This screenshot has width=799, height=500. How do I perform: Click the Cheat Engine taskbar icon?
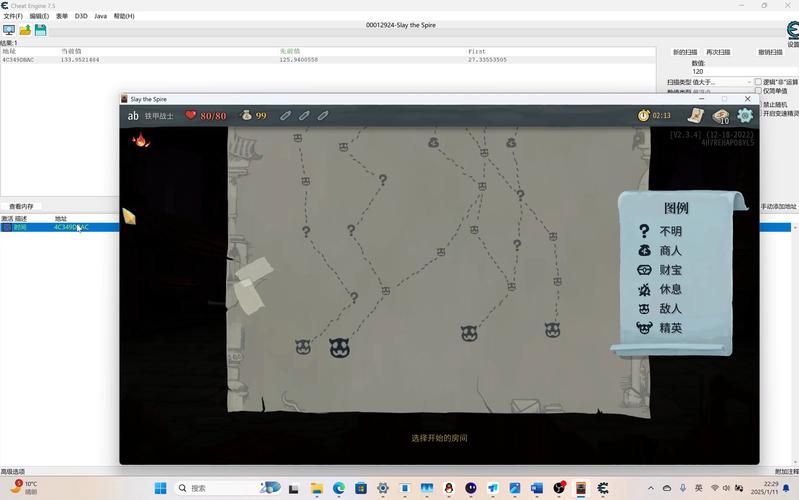coord(603,488)
